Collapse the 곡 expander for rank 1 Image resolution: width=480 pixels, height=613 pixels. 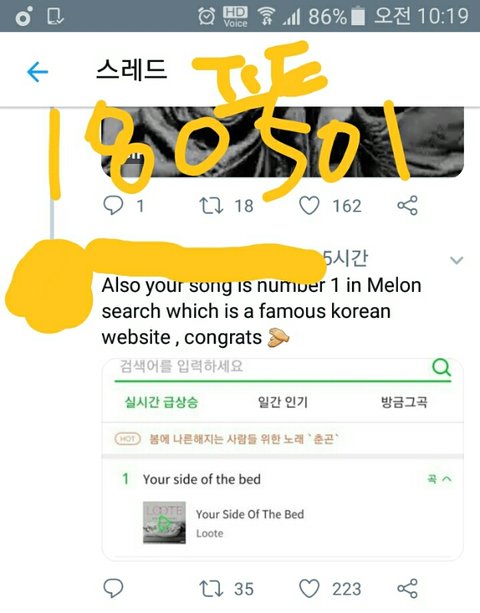click(439, 479)
